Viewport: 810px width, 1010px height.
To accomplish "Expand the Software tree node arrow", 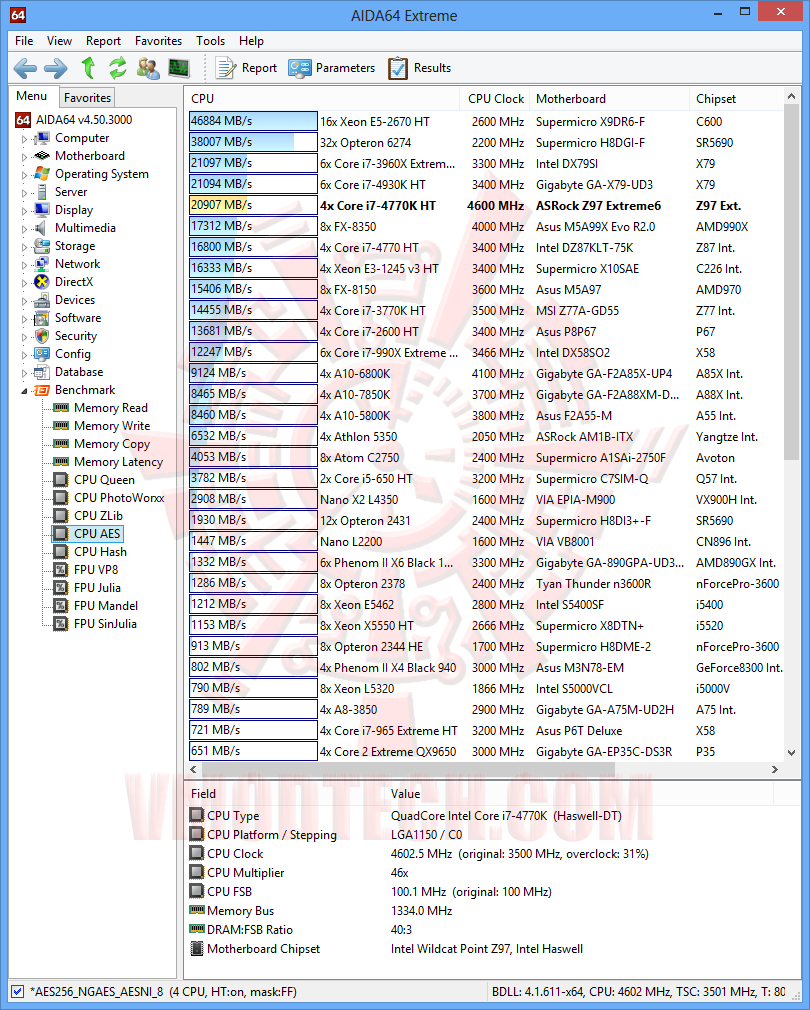I will [x=25, y=319].
